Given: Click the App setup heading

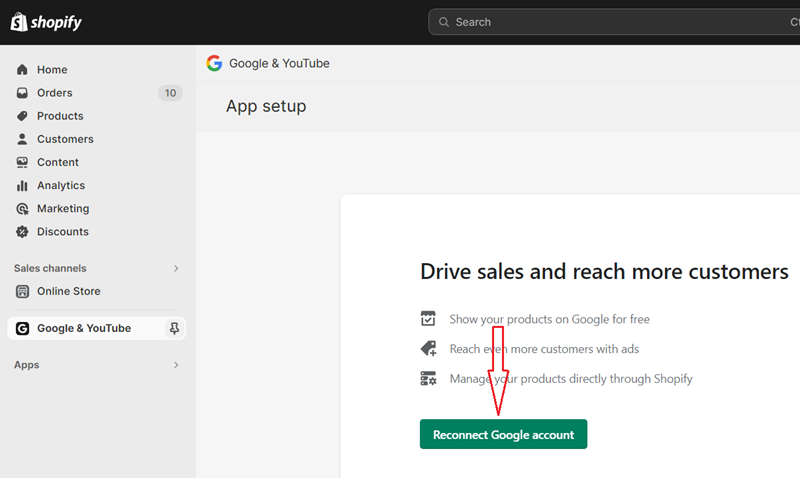Looking at the screenshot, I should pyautogui.click(x=266, y=106).
